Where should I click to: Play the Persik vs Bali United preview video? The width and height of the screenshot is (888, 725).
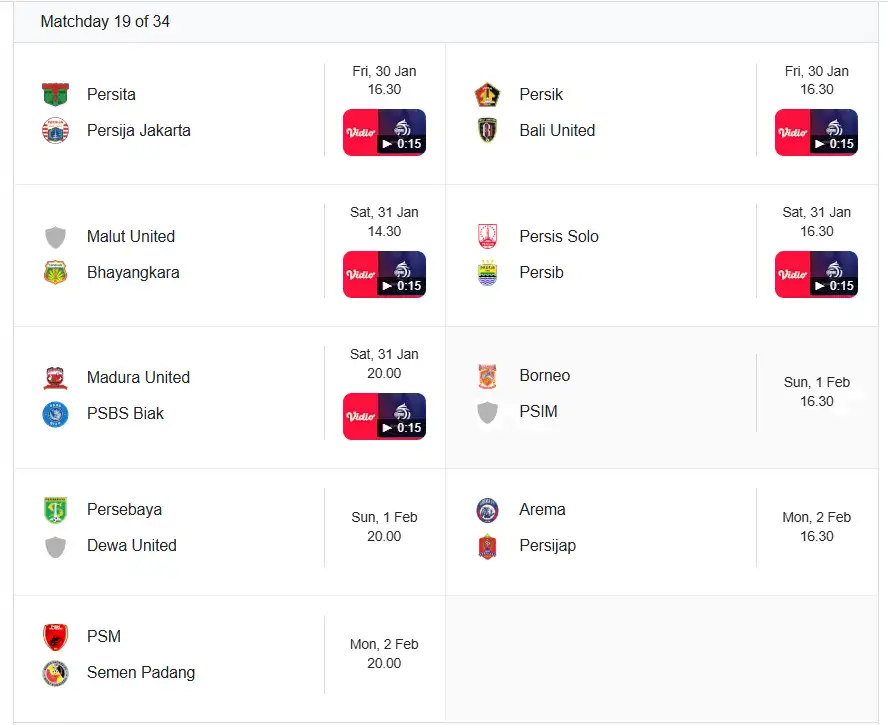(816, 132)
